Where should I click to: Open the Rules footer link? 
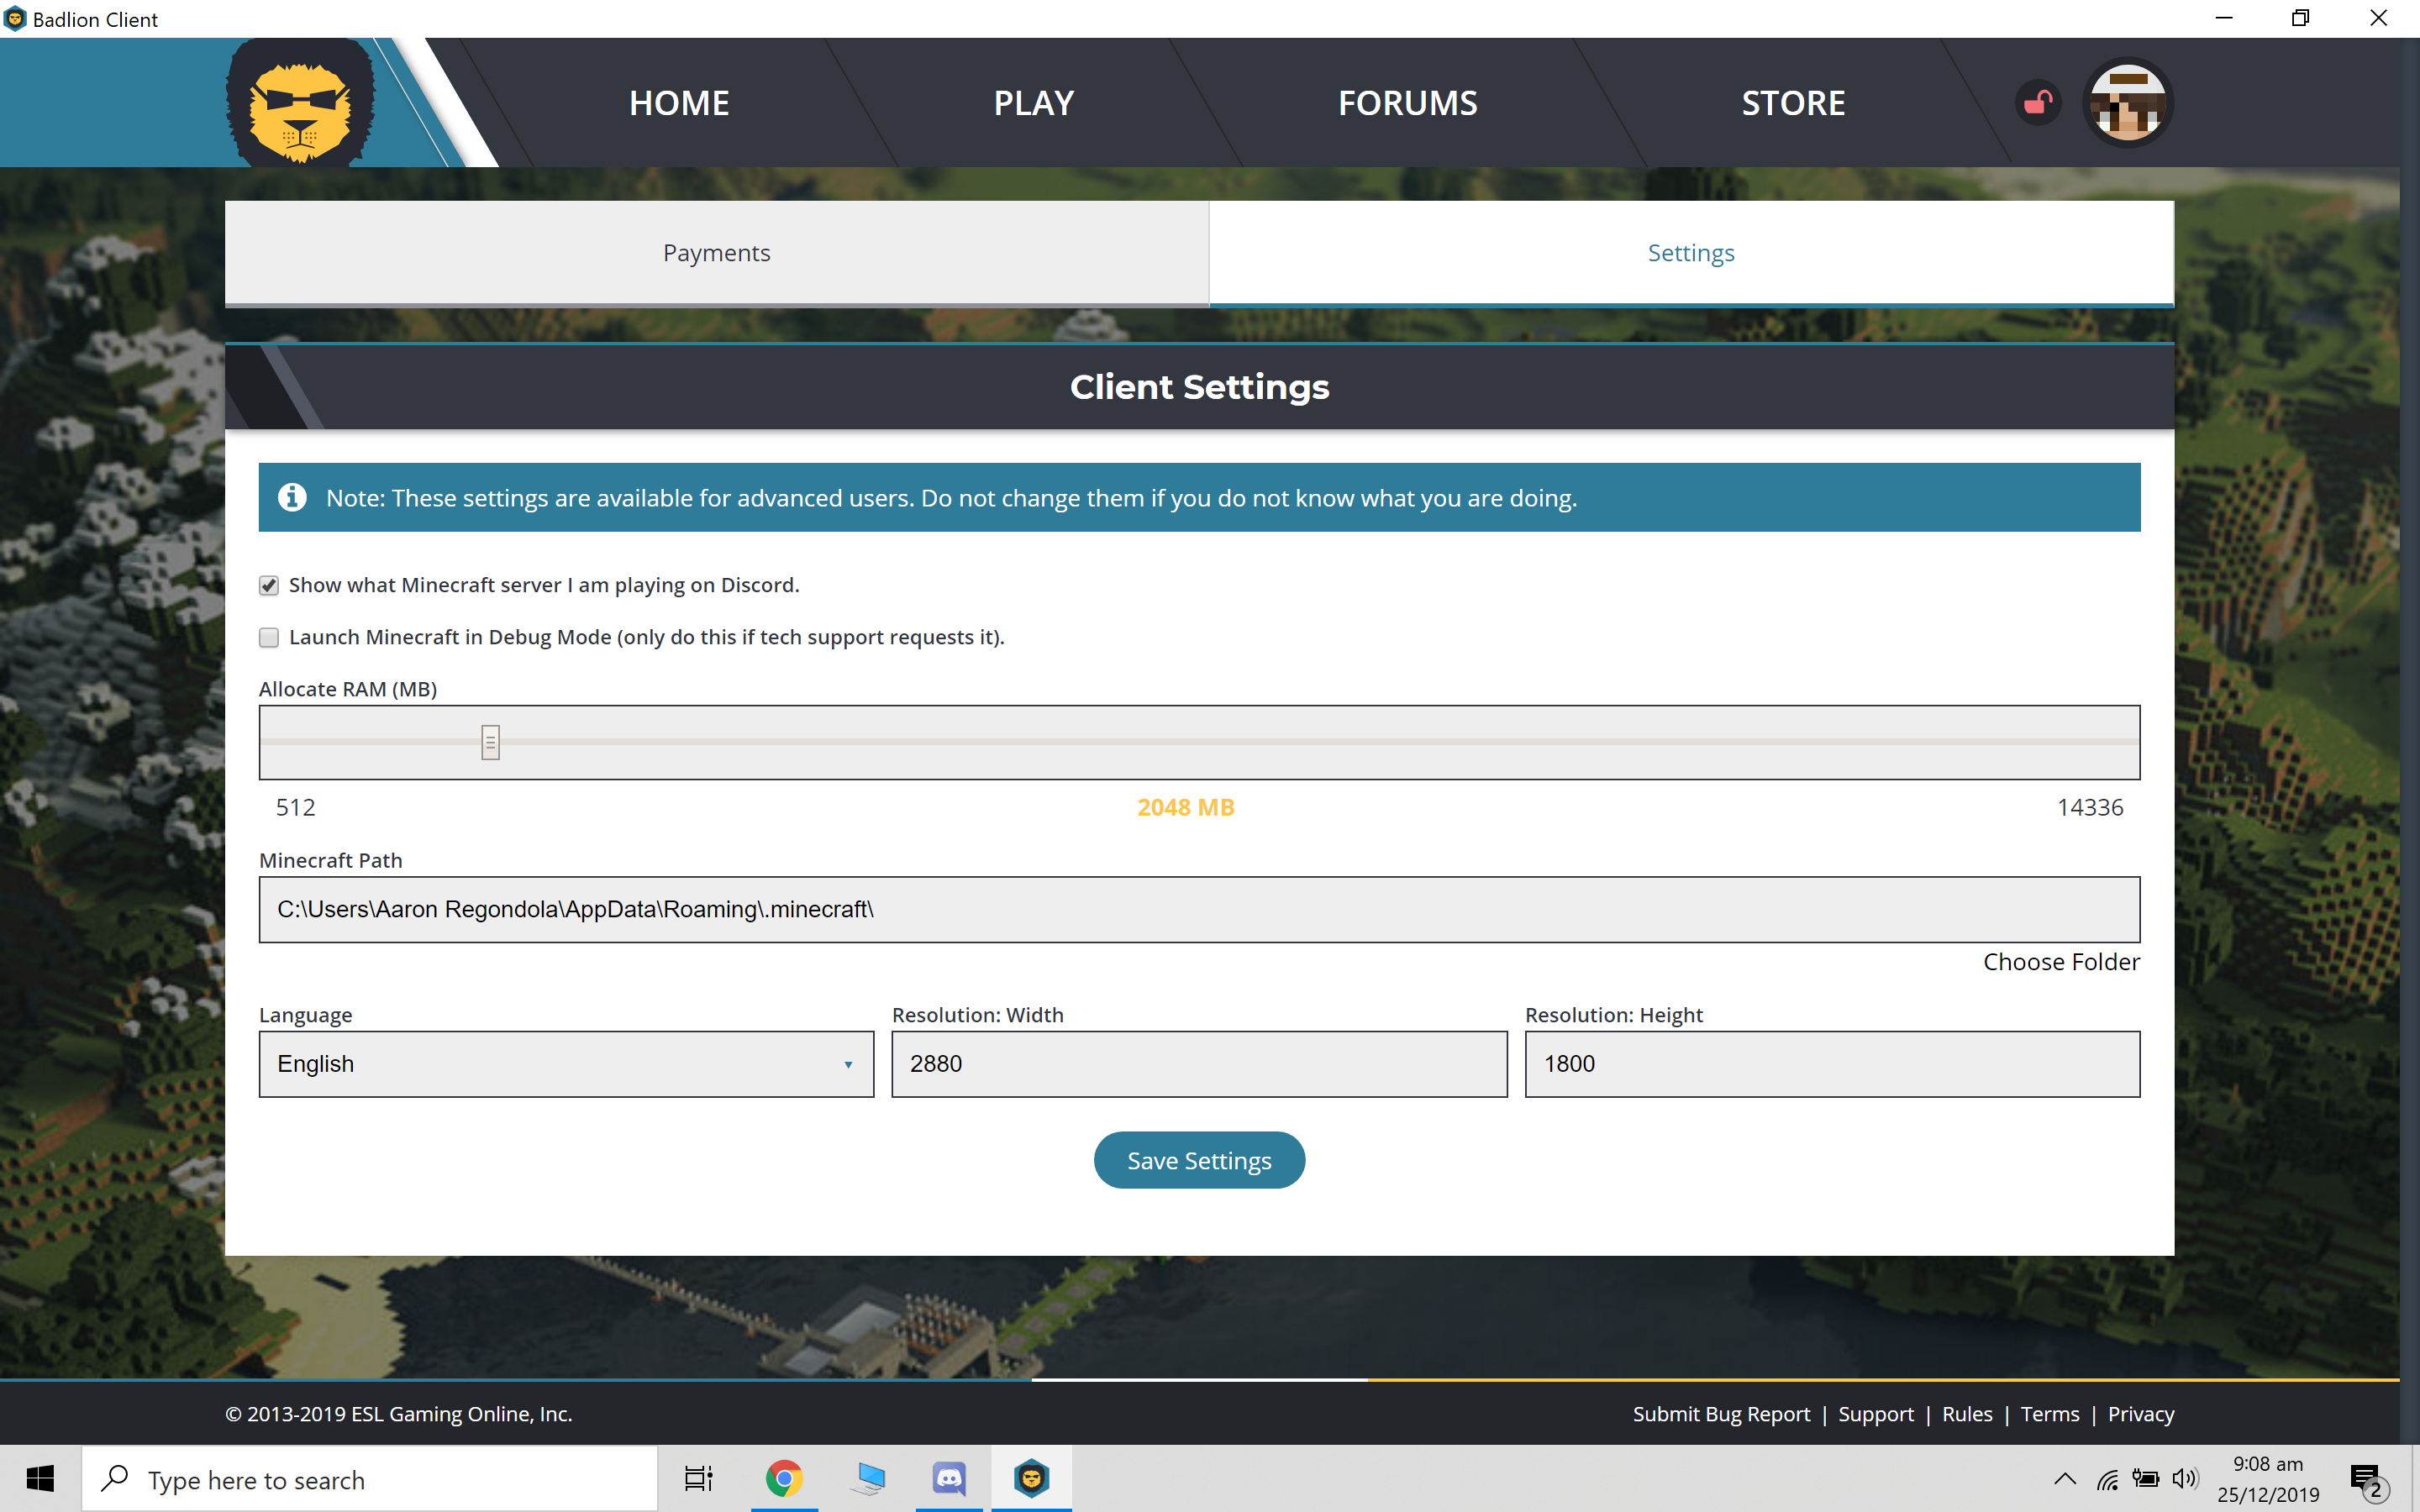[x=1967, y=1414]
